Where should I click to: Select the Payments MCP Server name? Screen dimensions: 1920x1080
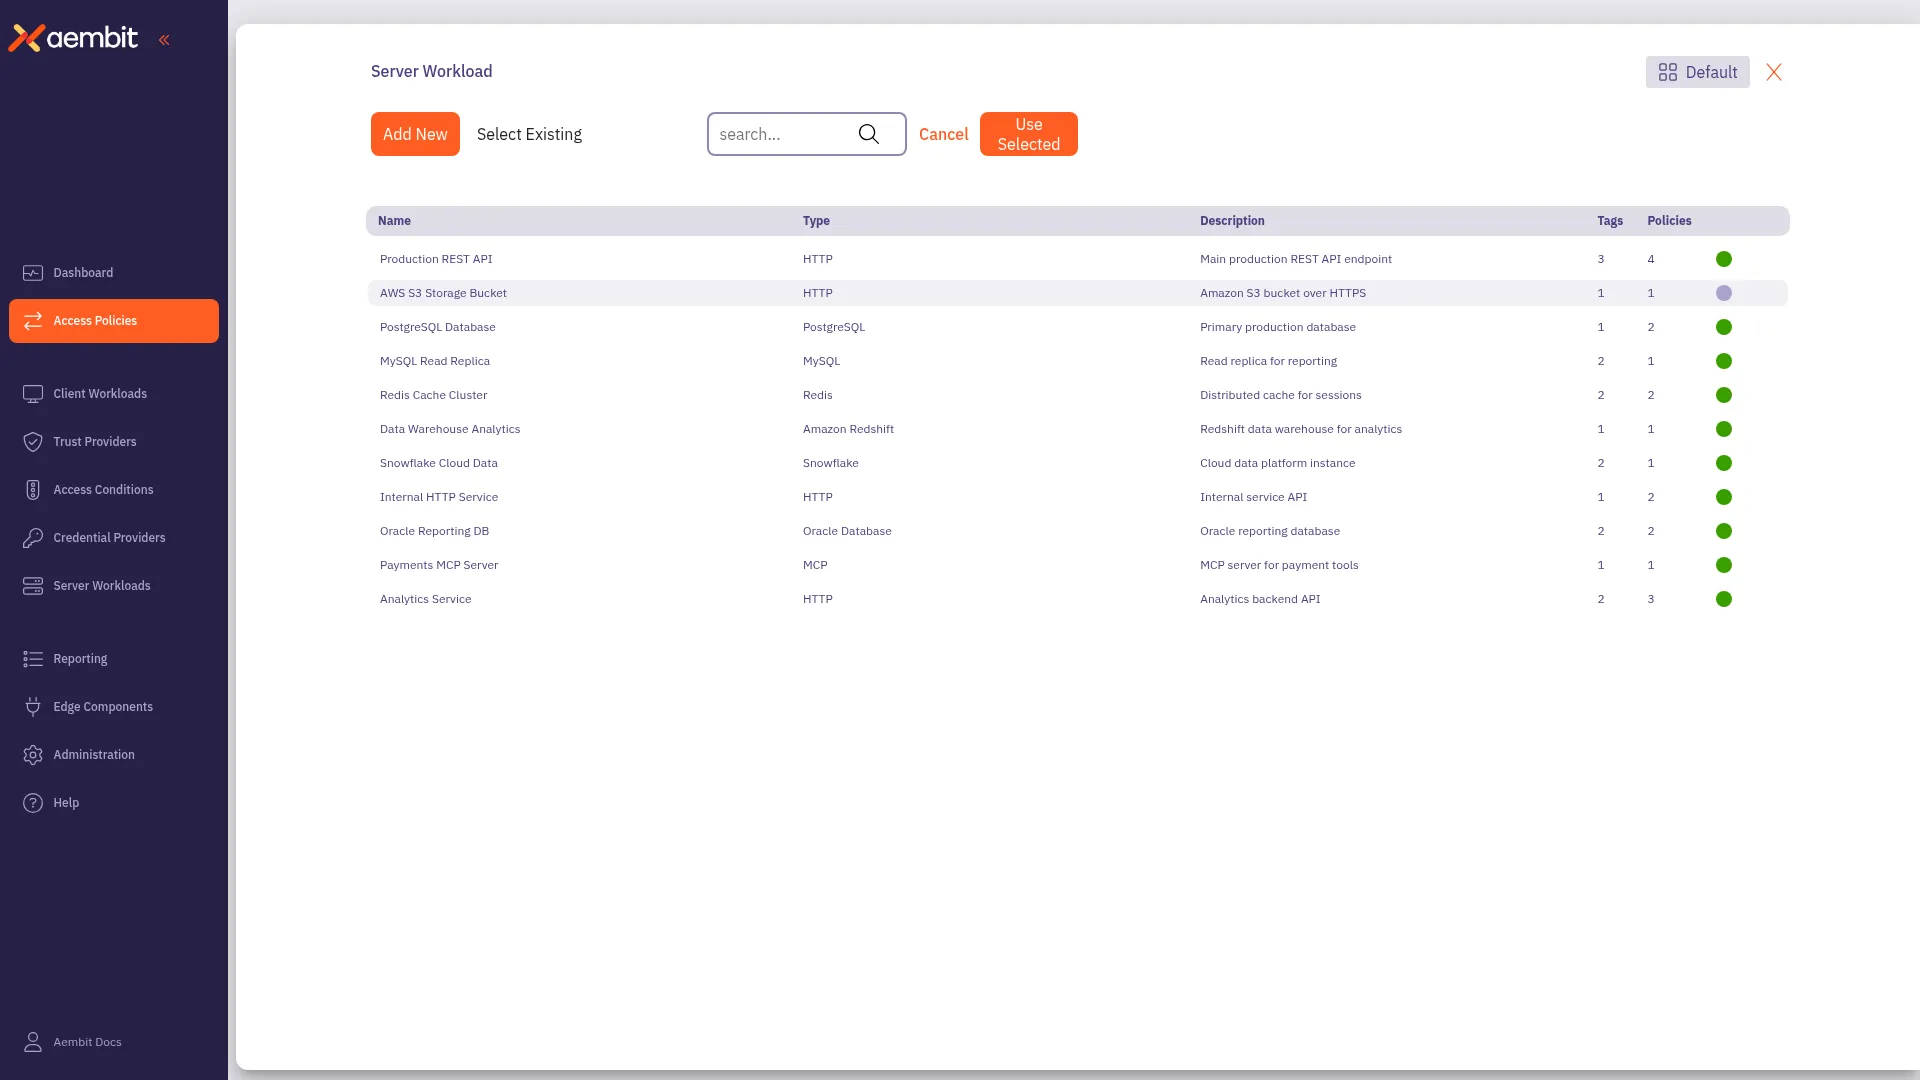(439, 565)
